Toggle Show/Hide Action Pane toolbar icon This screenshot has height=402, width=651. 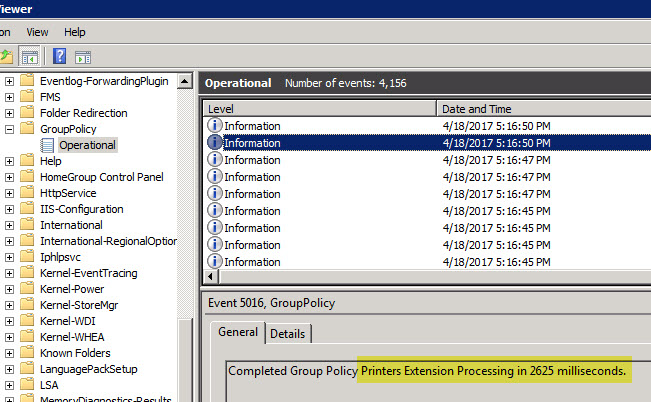pyautogui.click(x=83, y=57)
